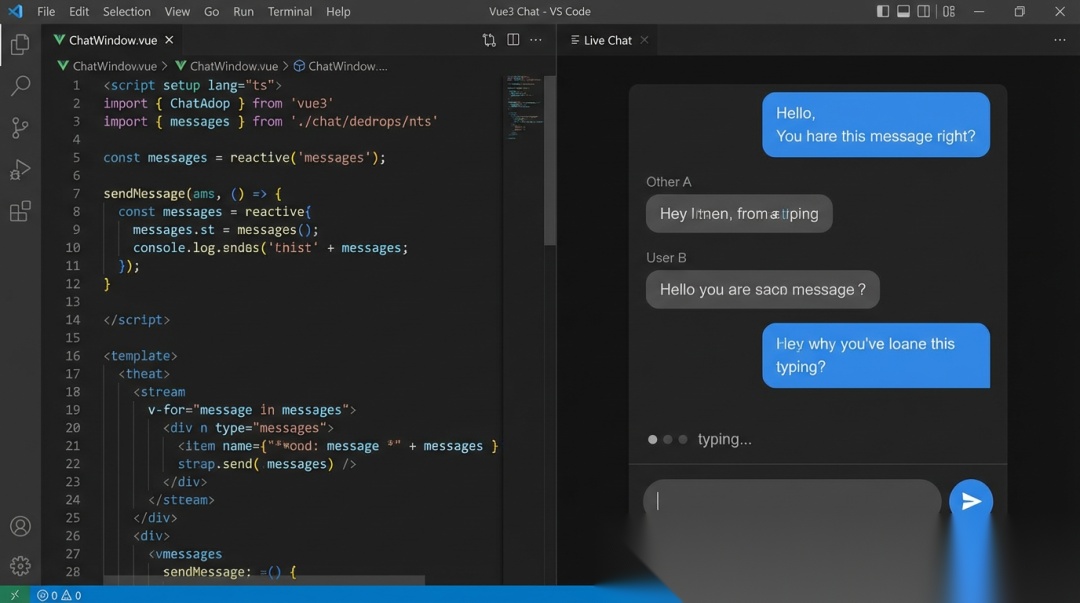Click the "import { ChatAdop } from 'vue3'" line

point(219,103)
